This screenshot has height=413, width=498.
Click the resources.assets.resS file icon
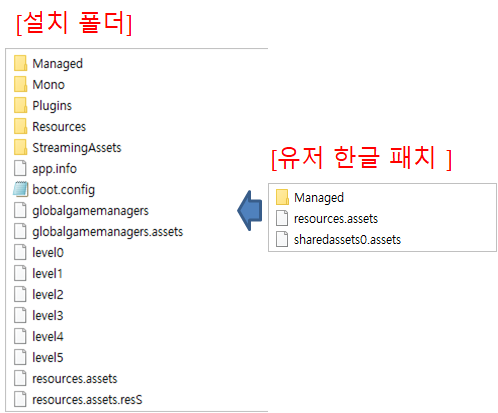point(20,399)
